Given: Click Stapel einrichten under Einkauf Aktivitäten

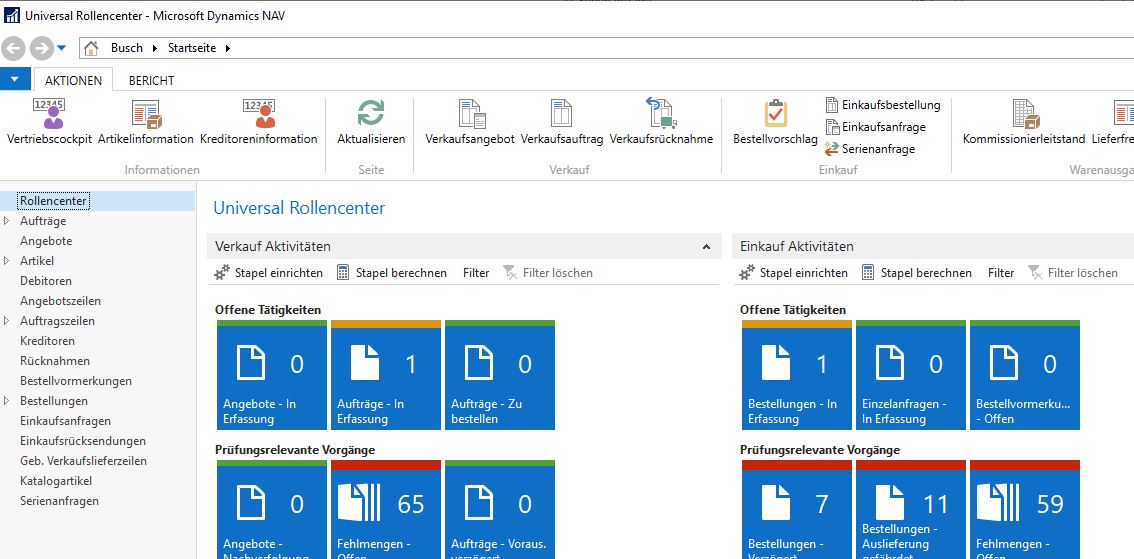Looking at the screenshot, I should (x=794, y=273).
